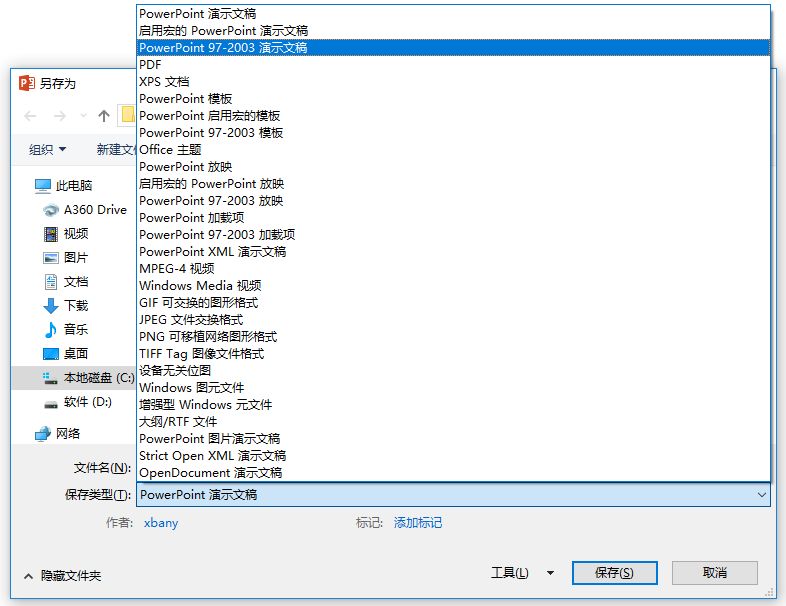This screenshot has width=786, height=606.
Task: Open 音乐 folder in sidebar
Action: pyautogui.click(x=66, y=330)
